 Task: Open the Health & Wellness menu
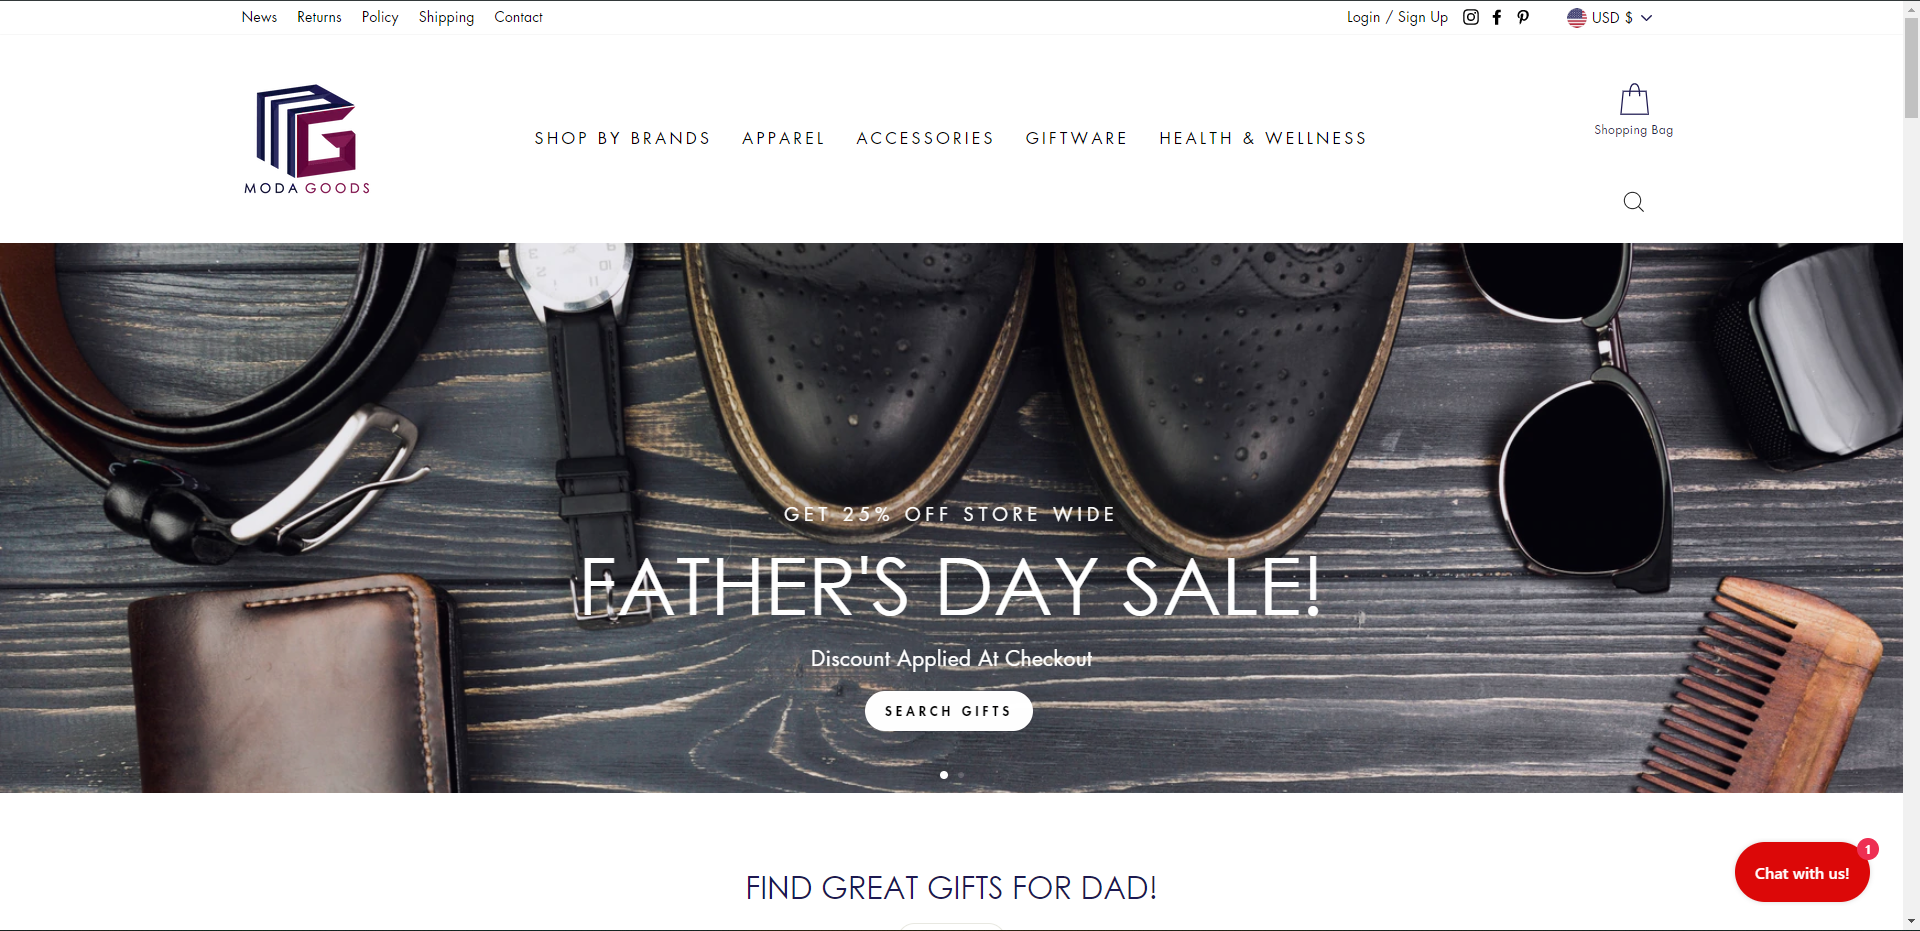[1263, 138]
